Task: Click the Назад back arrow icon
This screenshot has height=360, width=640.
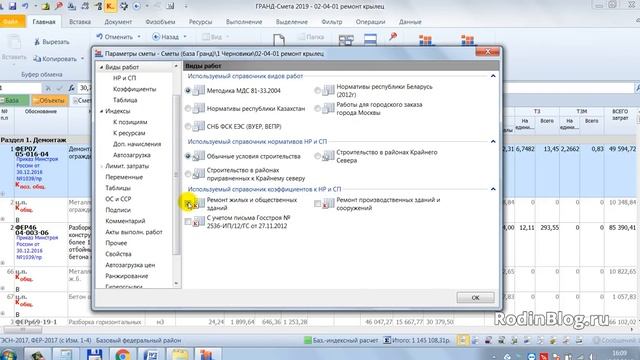Action: tap(156, 37)
